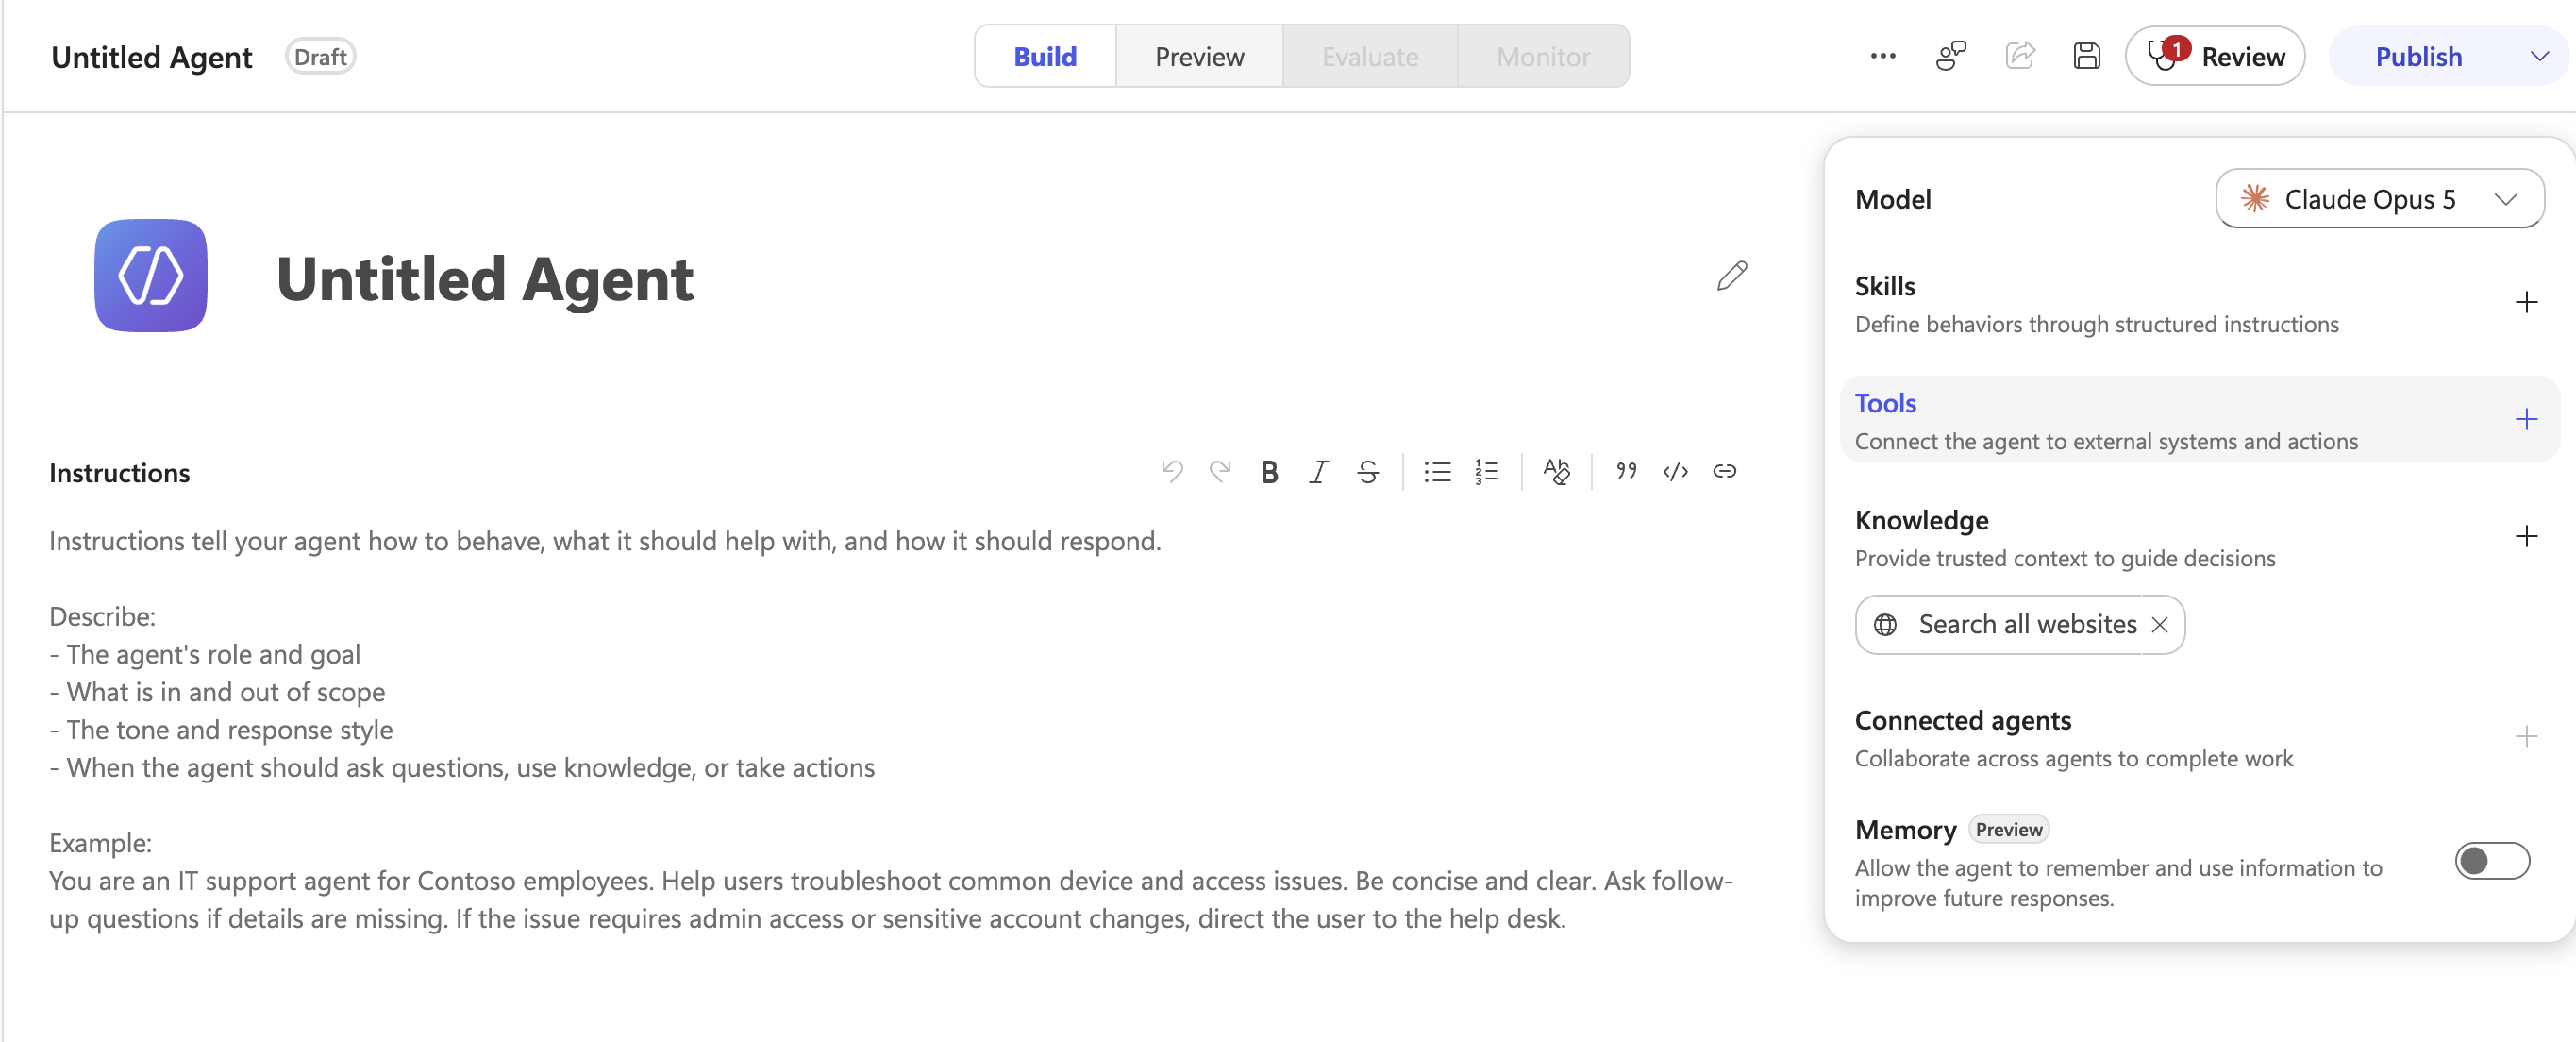
Task: Add a new skill with plus
Action: [x=2526, y=302]
